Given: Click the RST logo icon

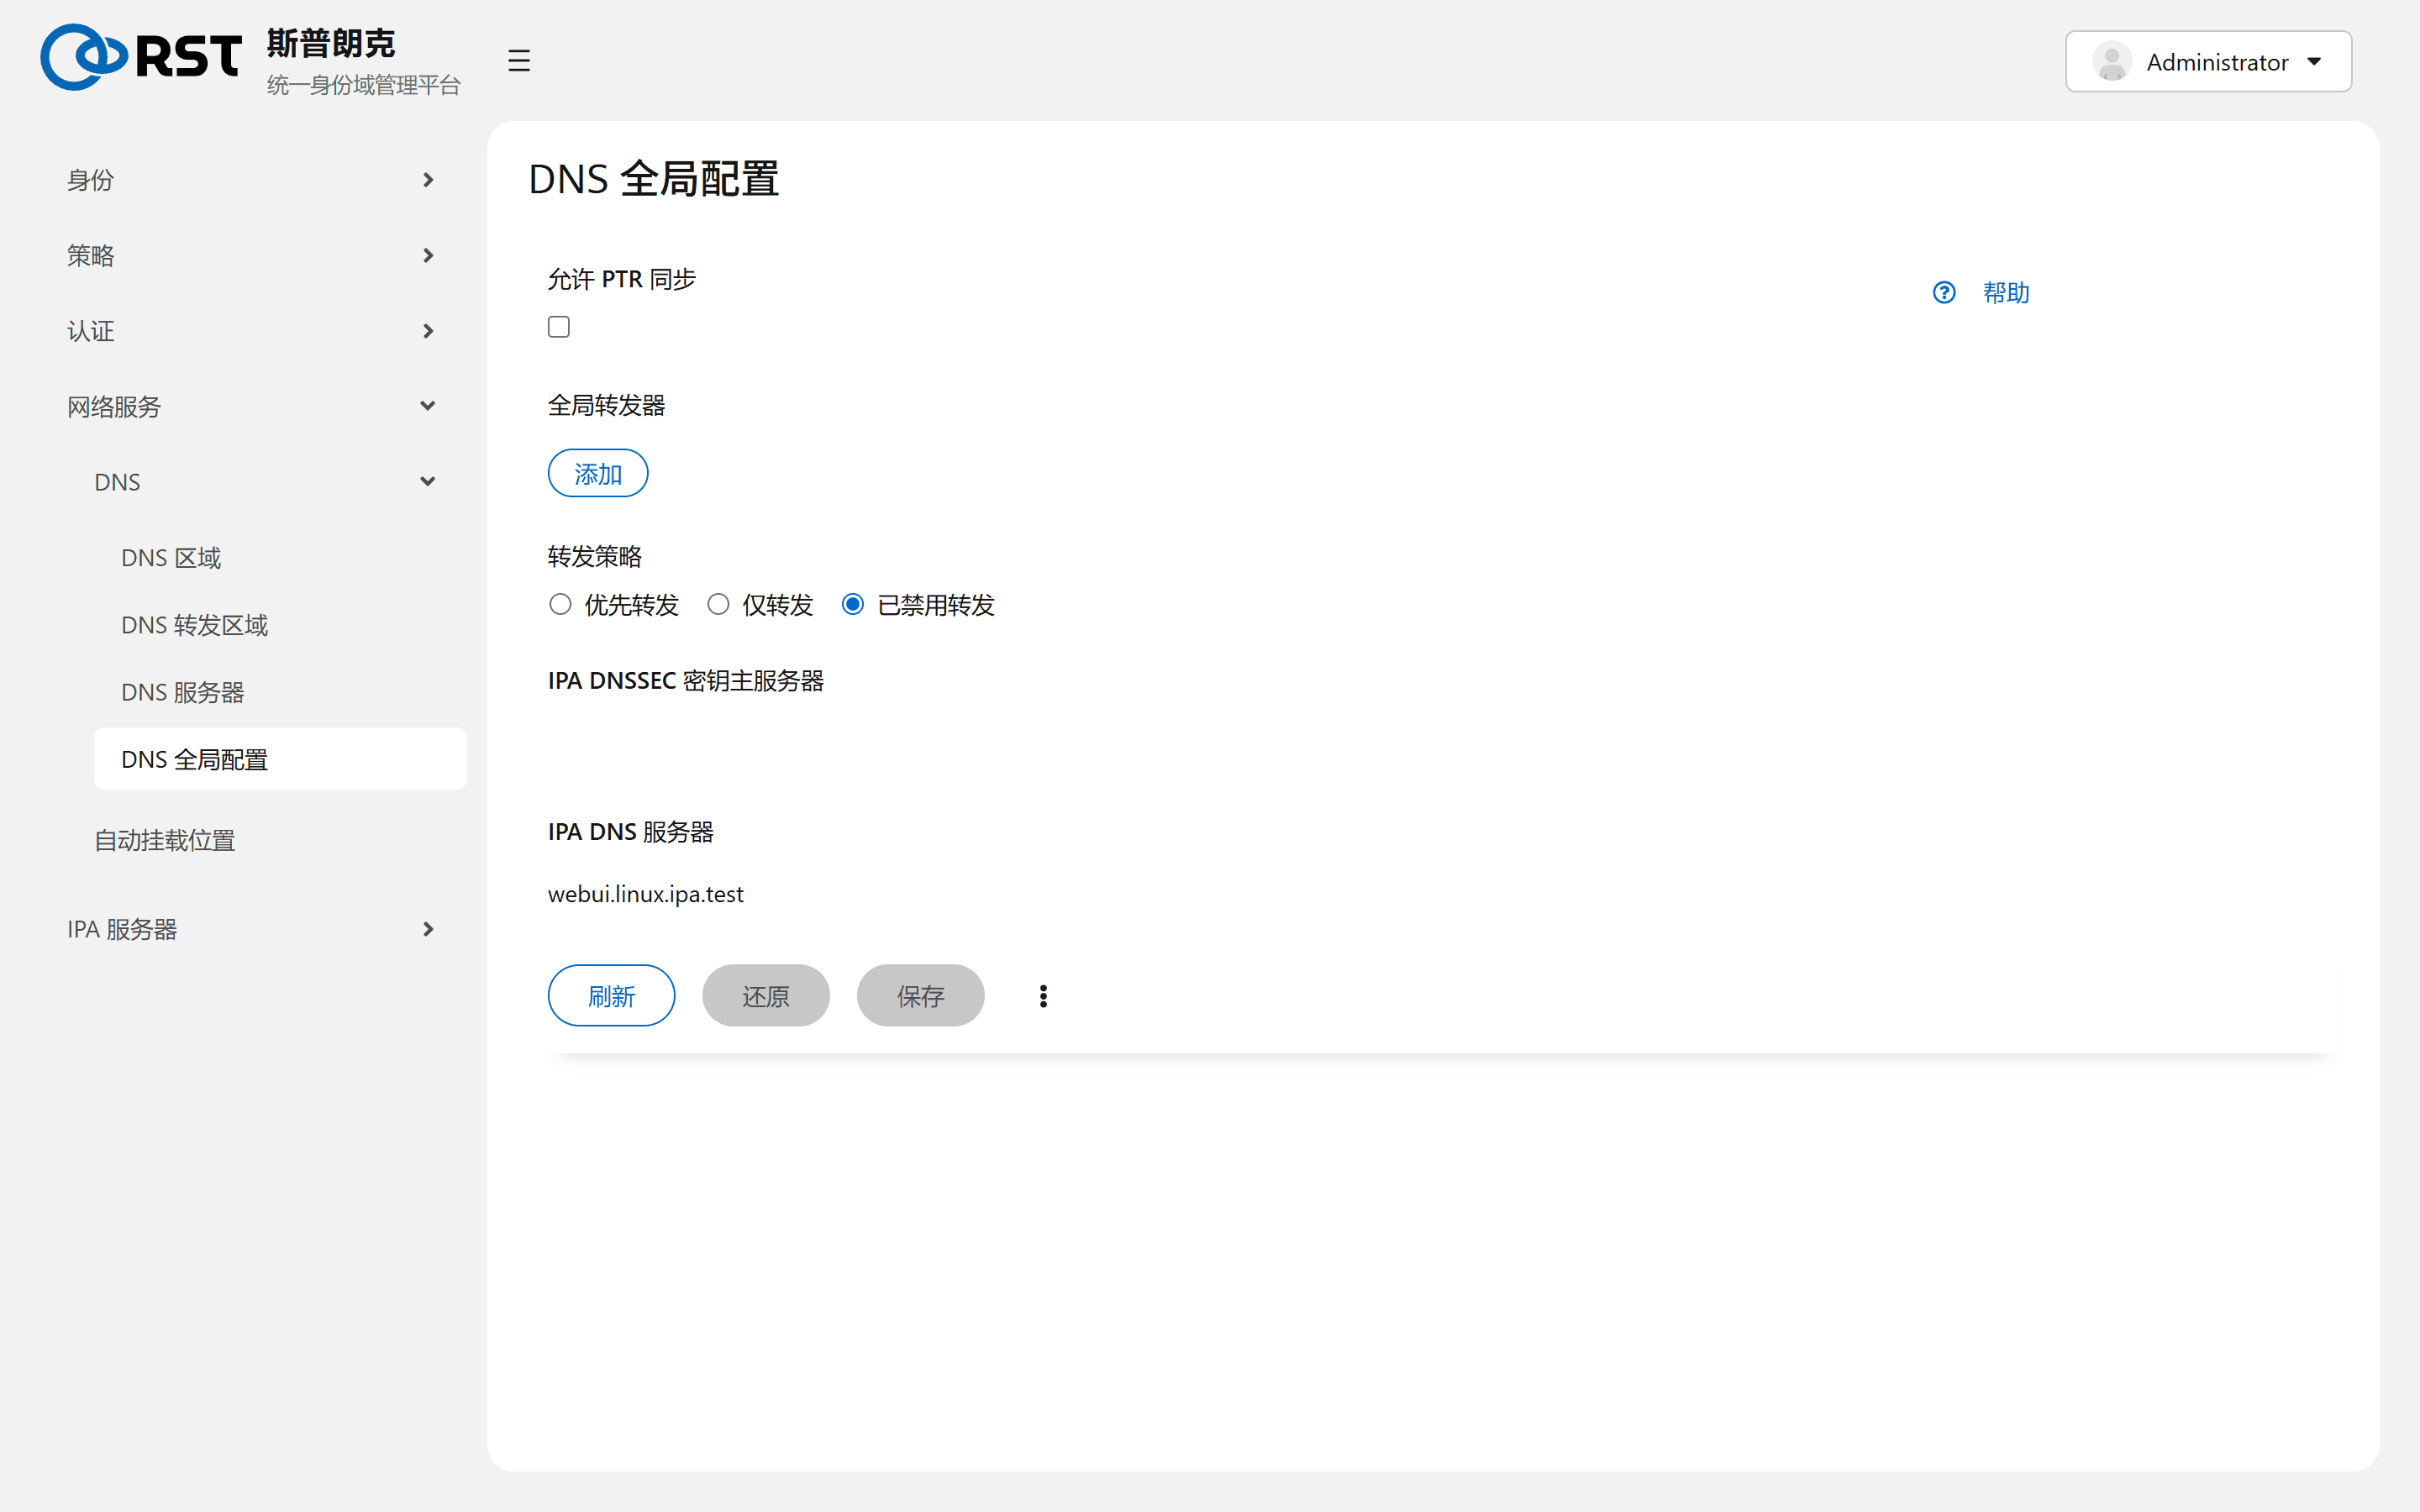Looking at the screenshot, I should 140,57.
